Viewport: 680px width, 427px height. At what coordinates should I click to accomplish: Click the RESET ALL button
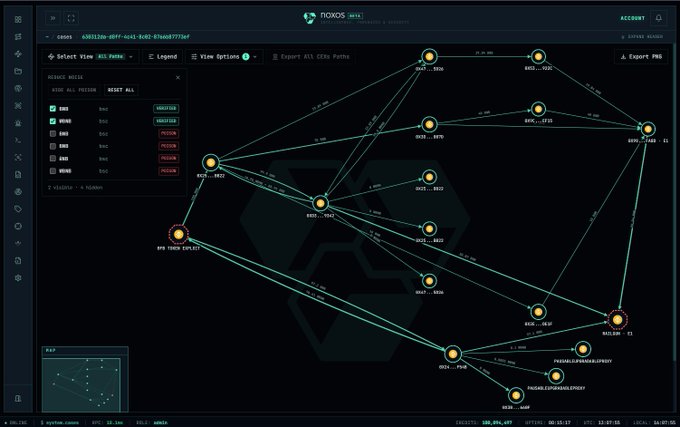coord(121,90)
